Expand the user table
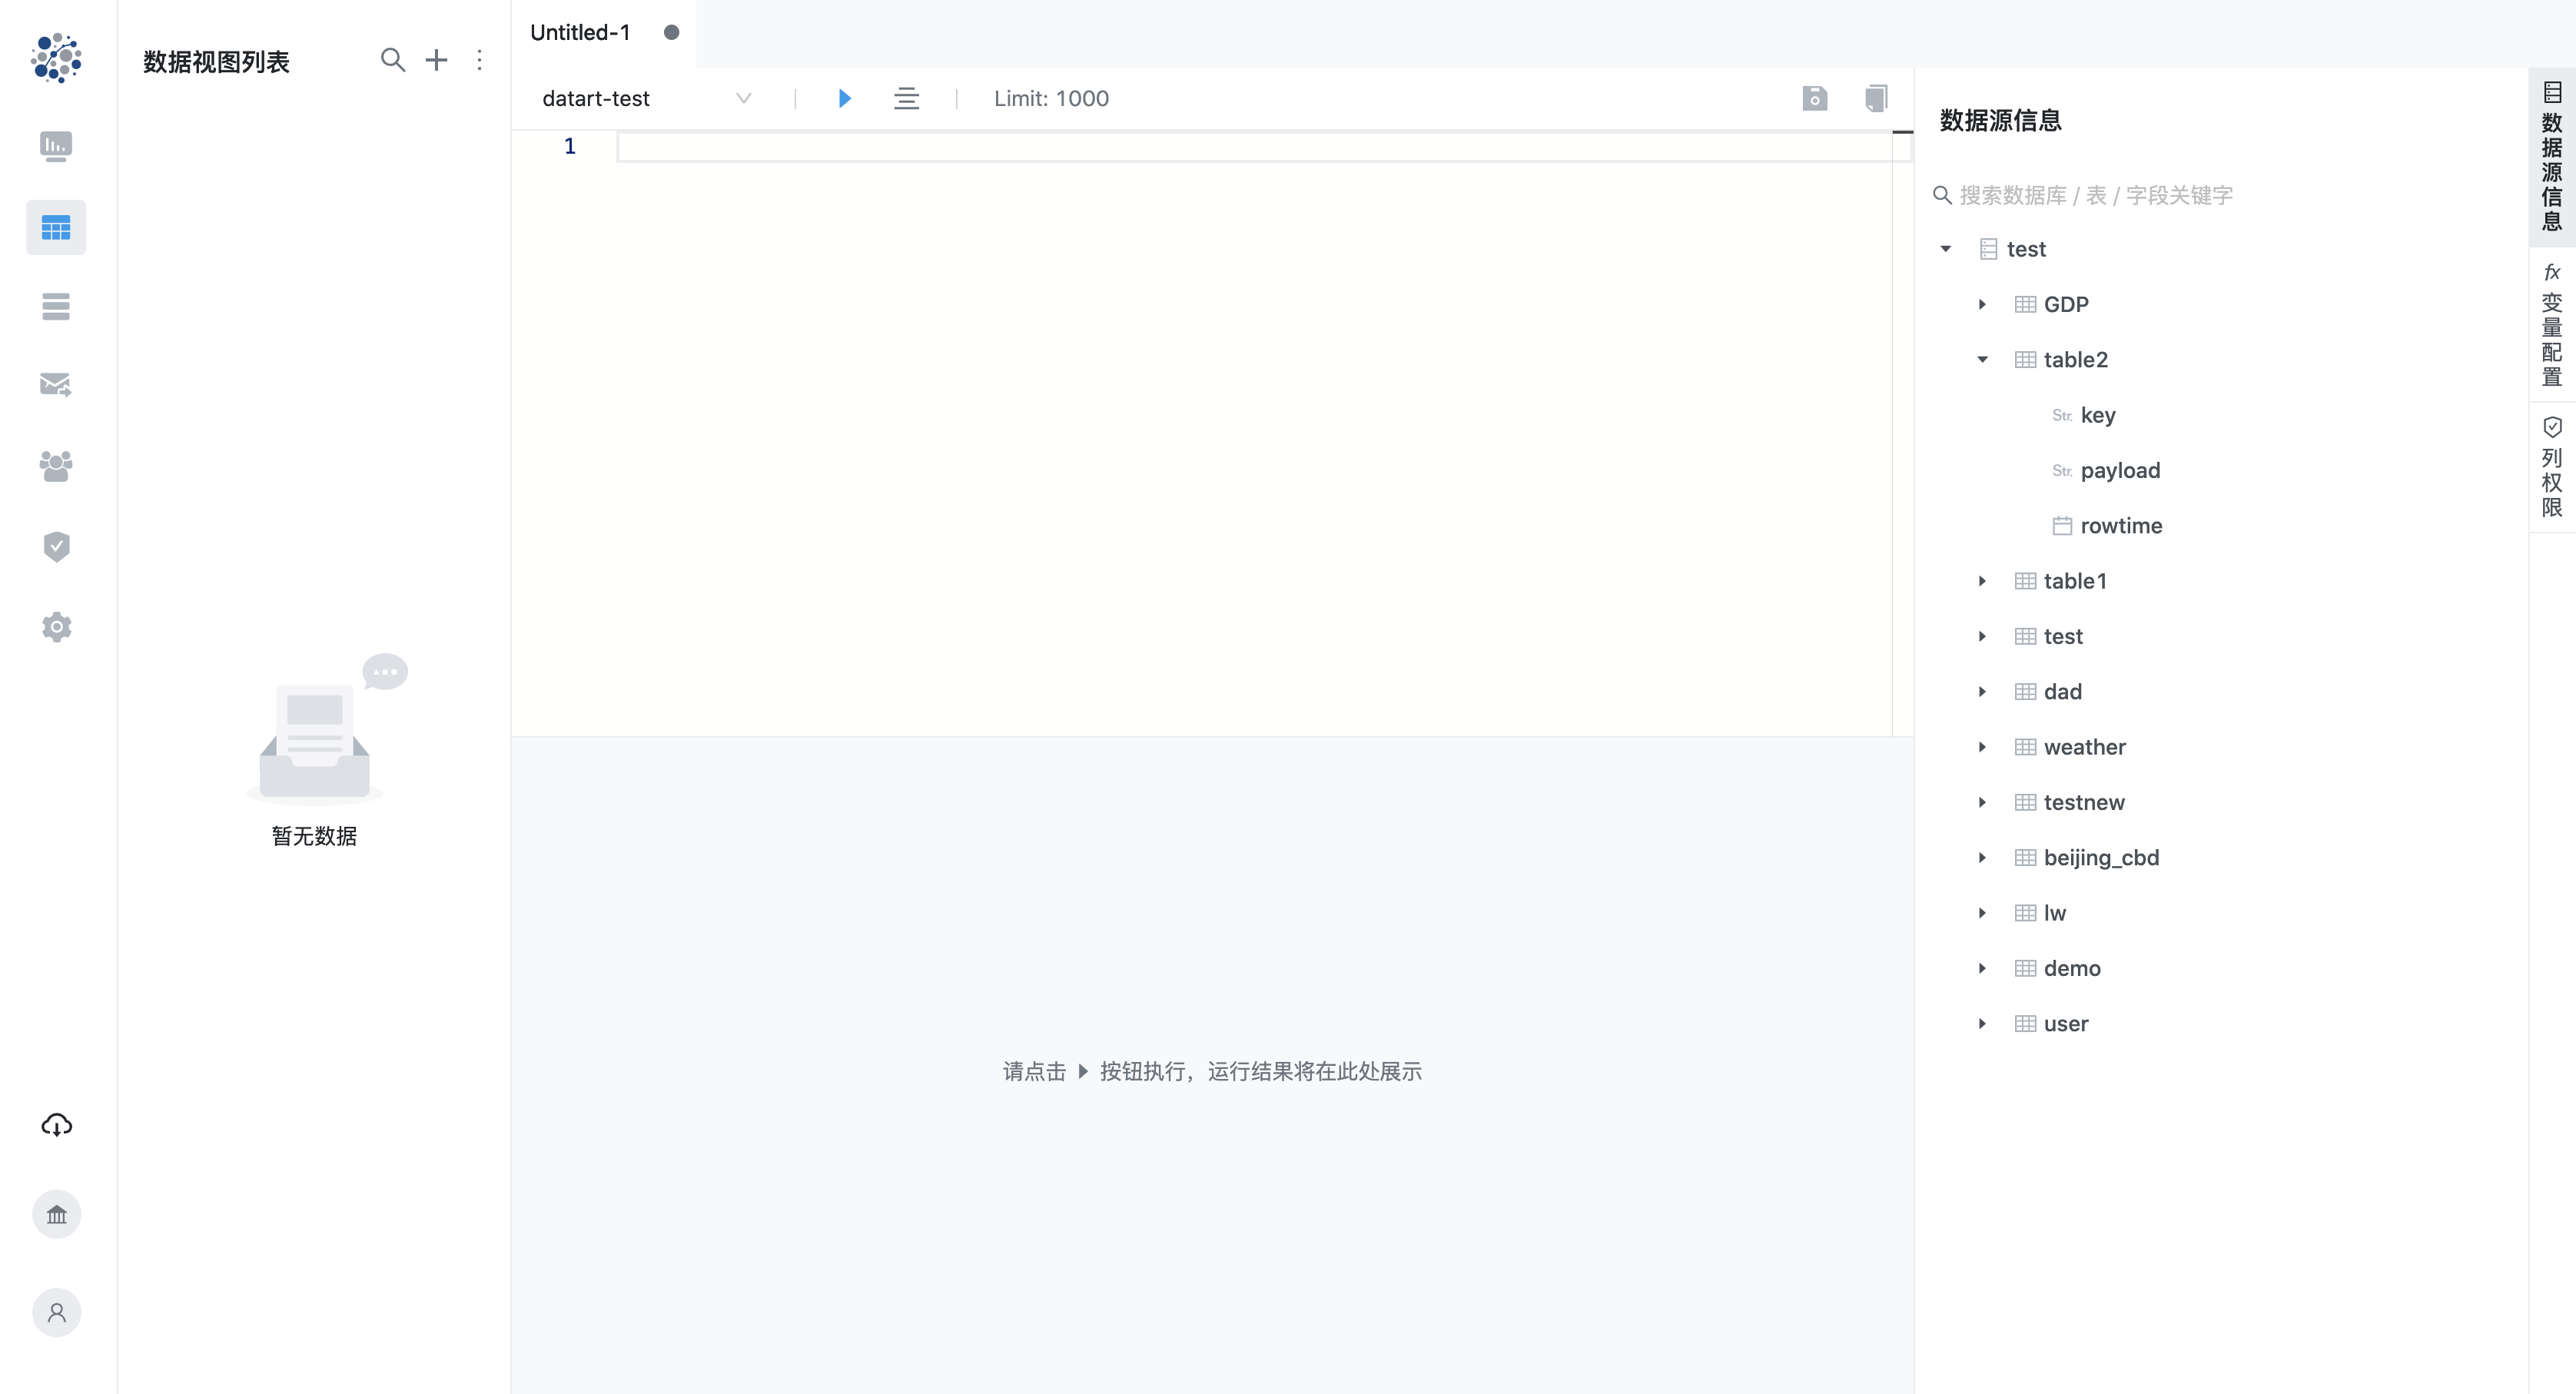2576x1394 pixels. pyautogui.click(x=1982, y=1024)
